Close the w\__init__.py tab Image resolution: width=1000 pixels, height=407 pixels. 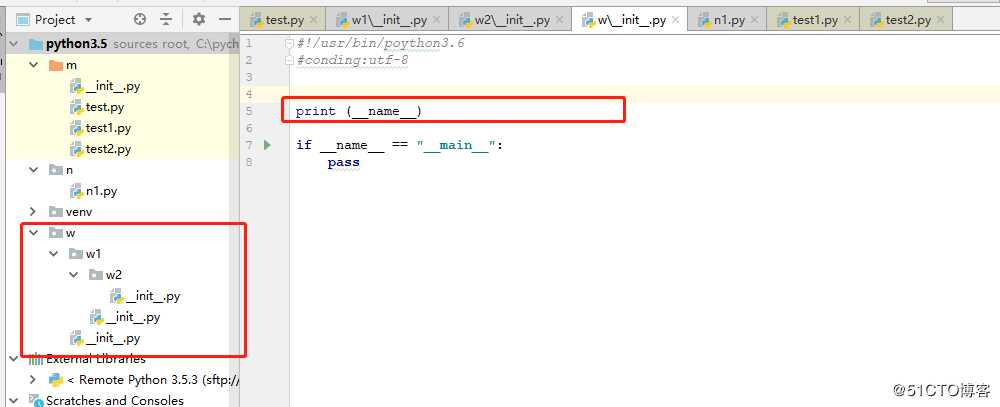(x=676, y=20)
